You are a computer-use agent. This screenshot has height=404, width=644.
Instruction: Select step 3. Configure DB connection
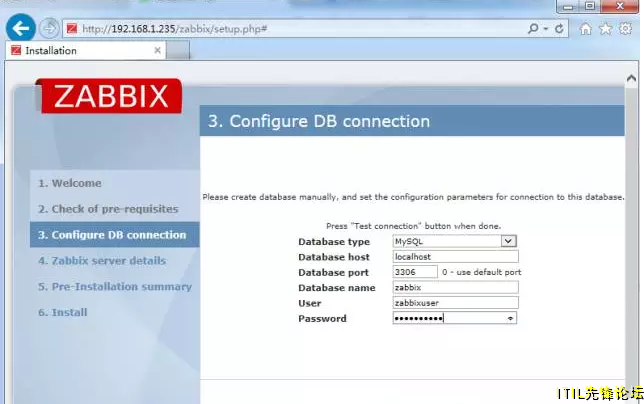115,235
